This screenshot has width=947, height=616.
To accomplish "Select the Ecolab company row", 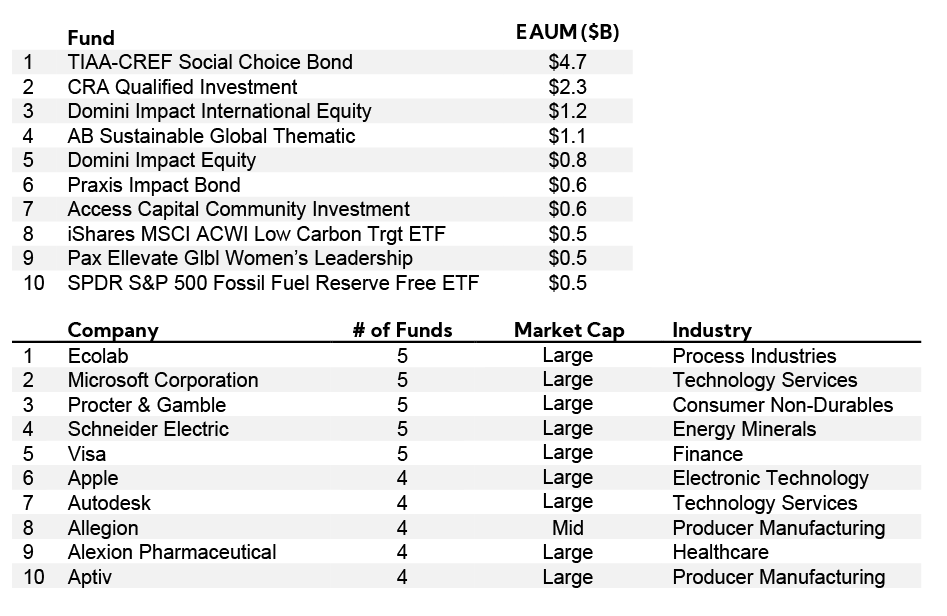I will (x=98, y=356).
